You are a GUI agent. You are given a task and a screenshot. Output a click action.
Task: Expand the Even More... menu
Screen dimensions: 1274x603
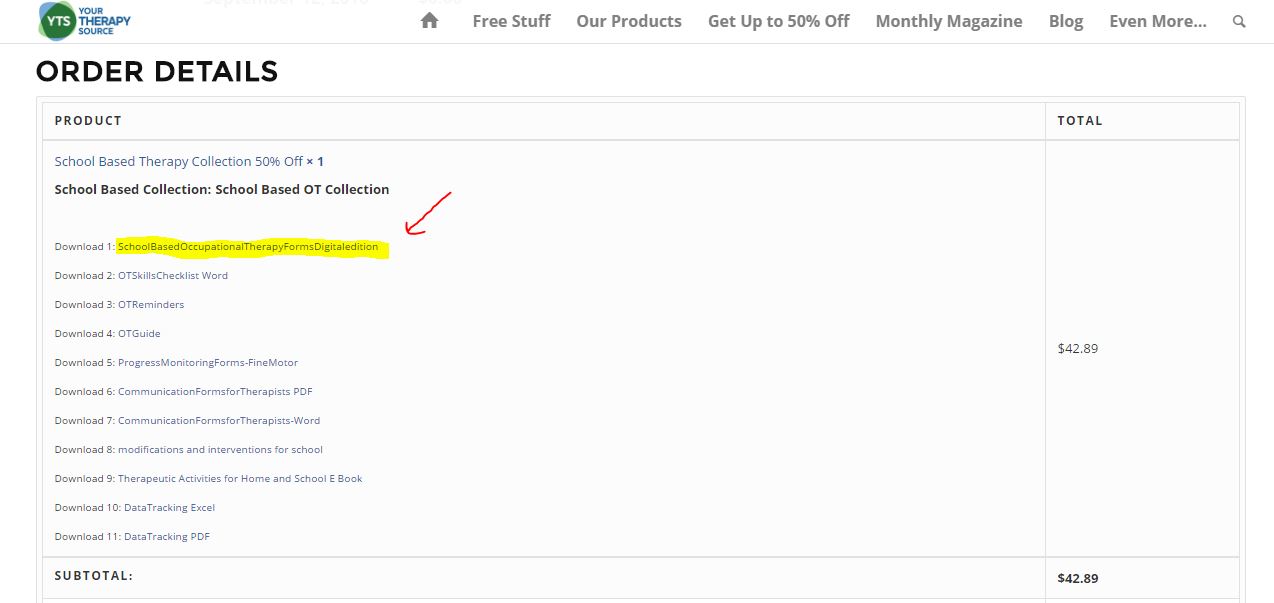(x=1157, y=21)
